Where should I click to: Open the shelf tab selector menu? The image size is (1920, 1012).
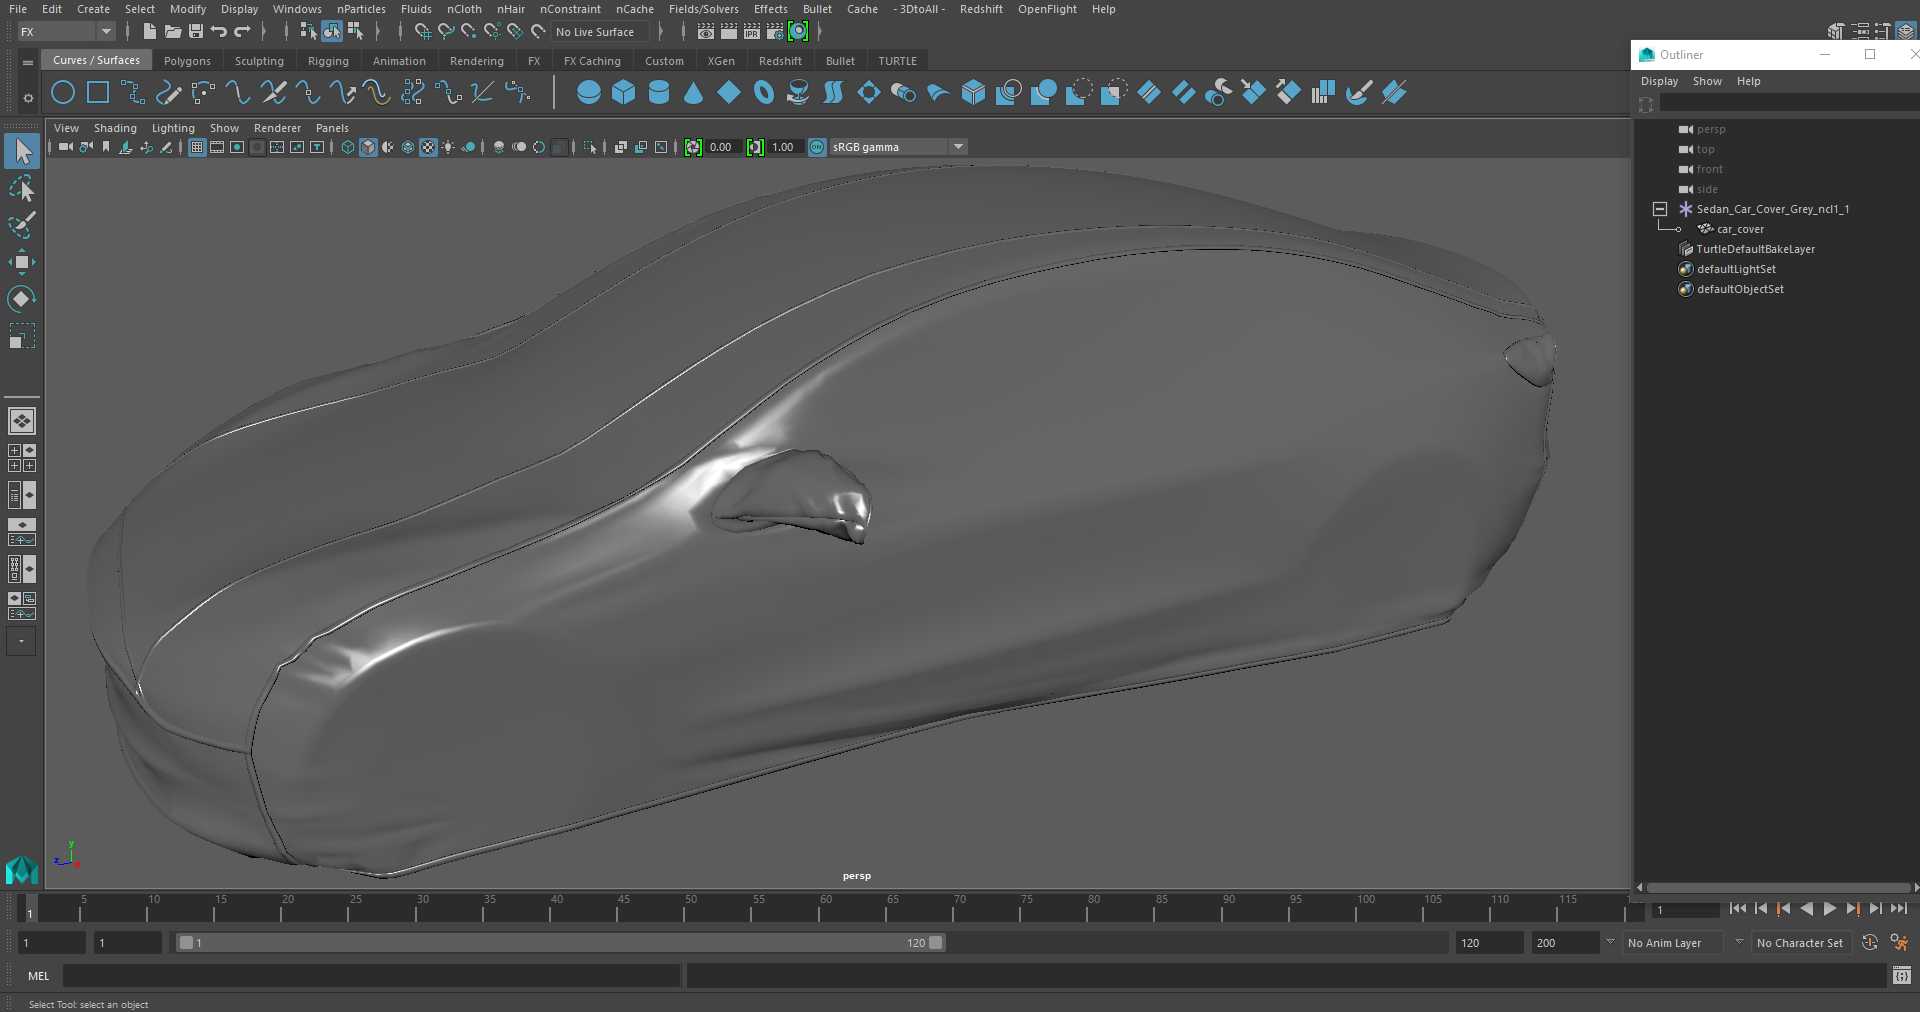(28, 62)
